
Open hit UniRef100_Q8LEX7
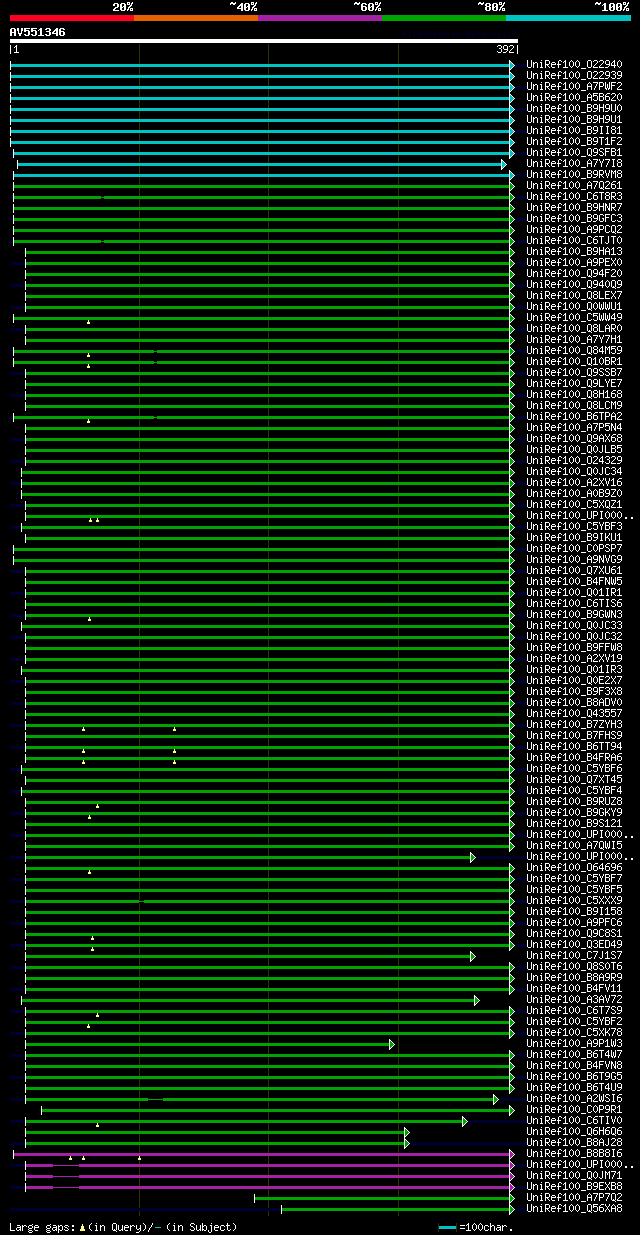pyautogui.click(x=574, y=296)
